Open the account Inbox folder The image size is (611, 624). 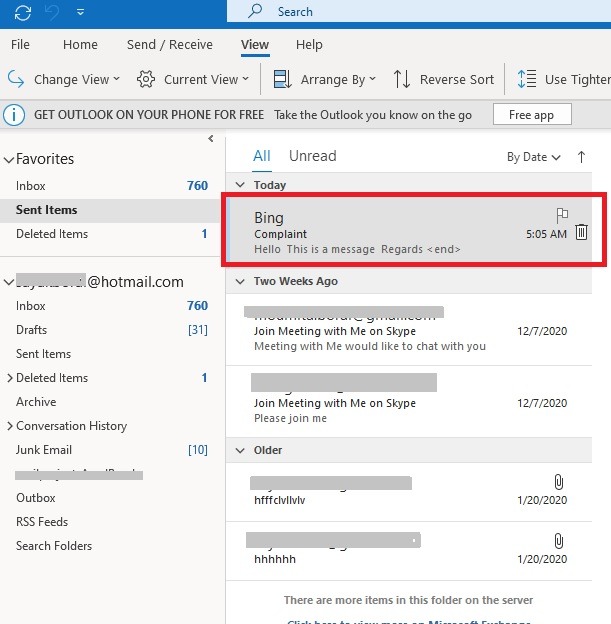coord(109,306)
